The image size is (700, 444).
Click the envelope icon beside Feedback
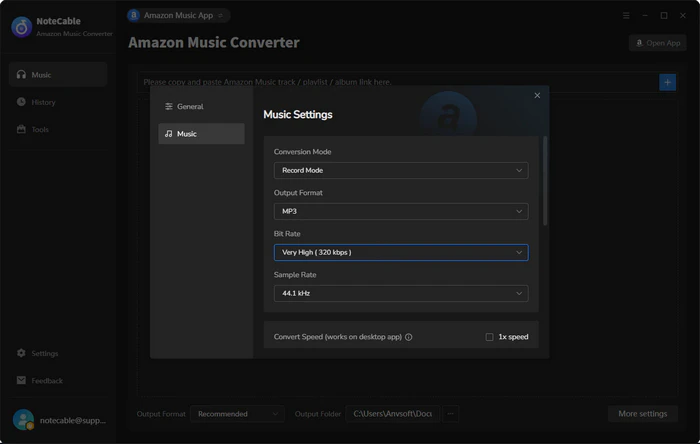click(x=21, y=380)
